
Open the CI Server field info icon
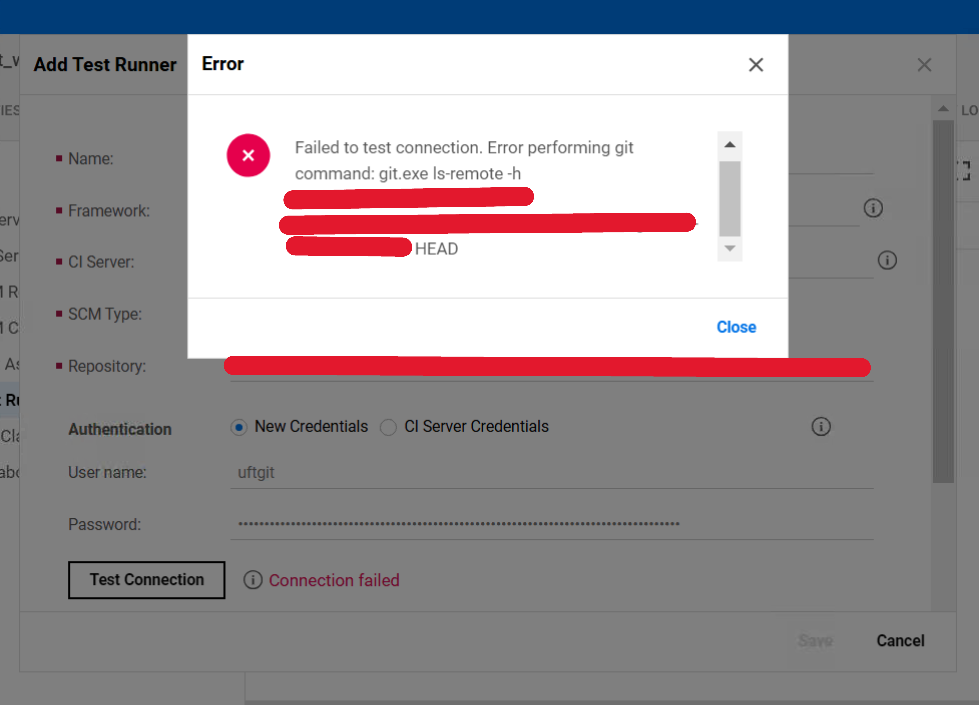(887, 260)
